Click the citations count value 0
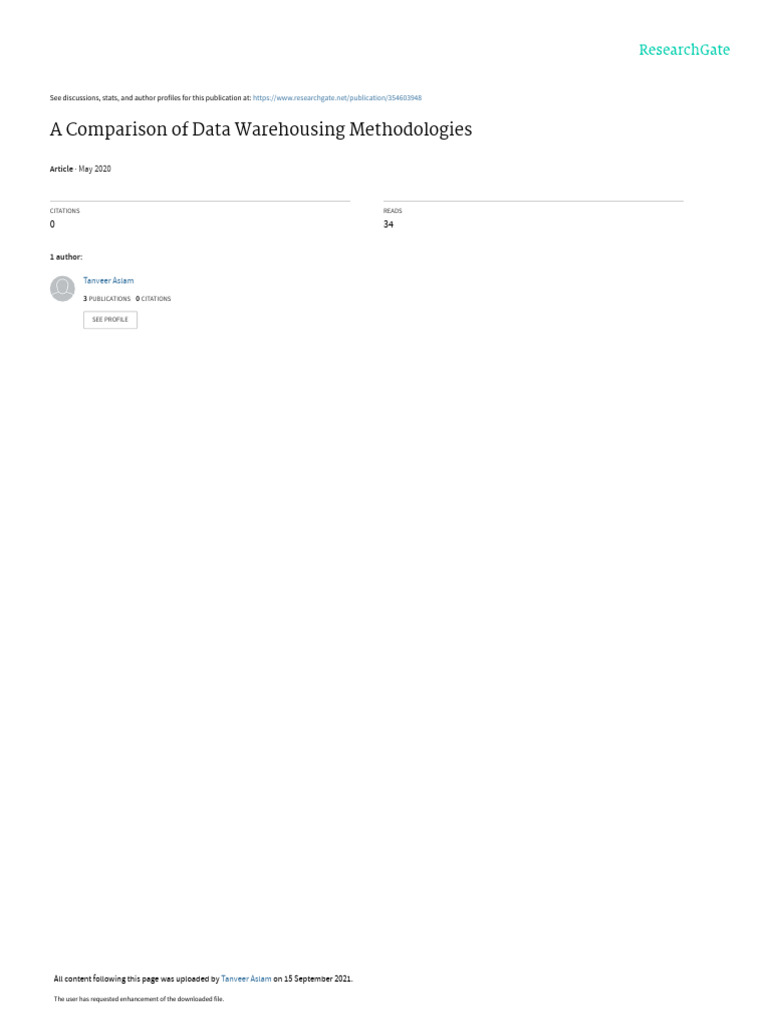 (52, 225)
